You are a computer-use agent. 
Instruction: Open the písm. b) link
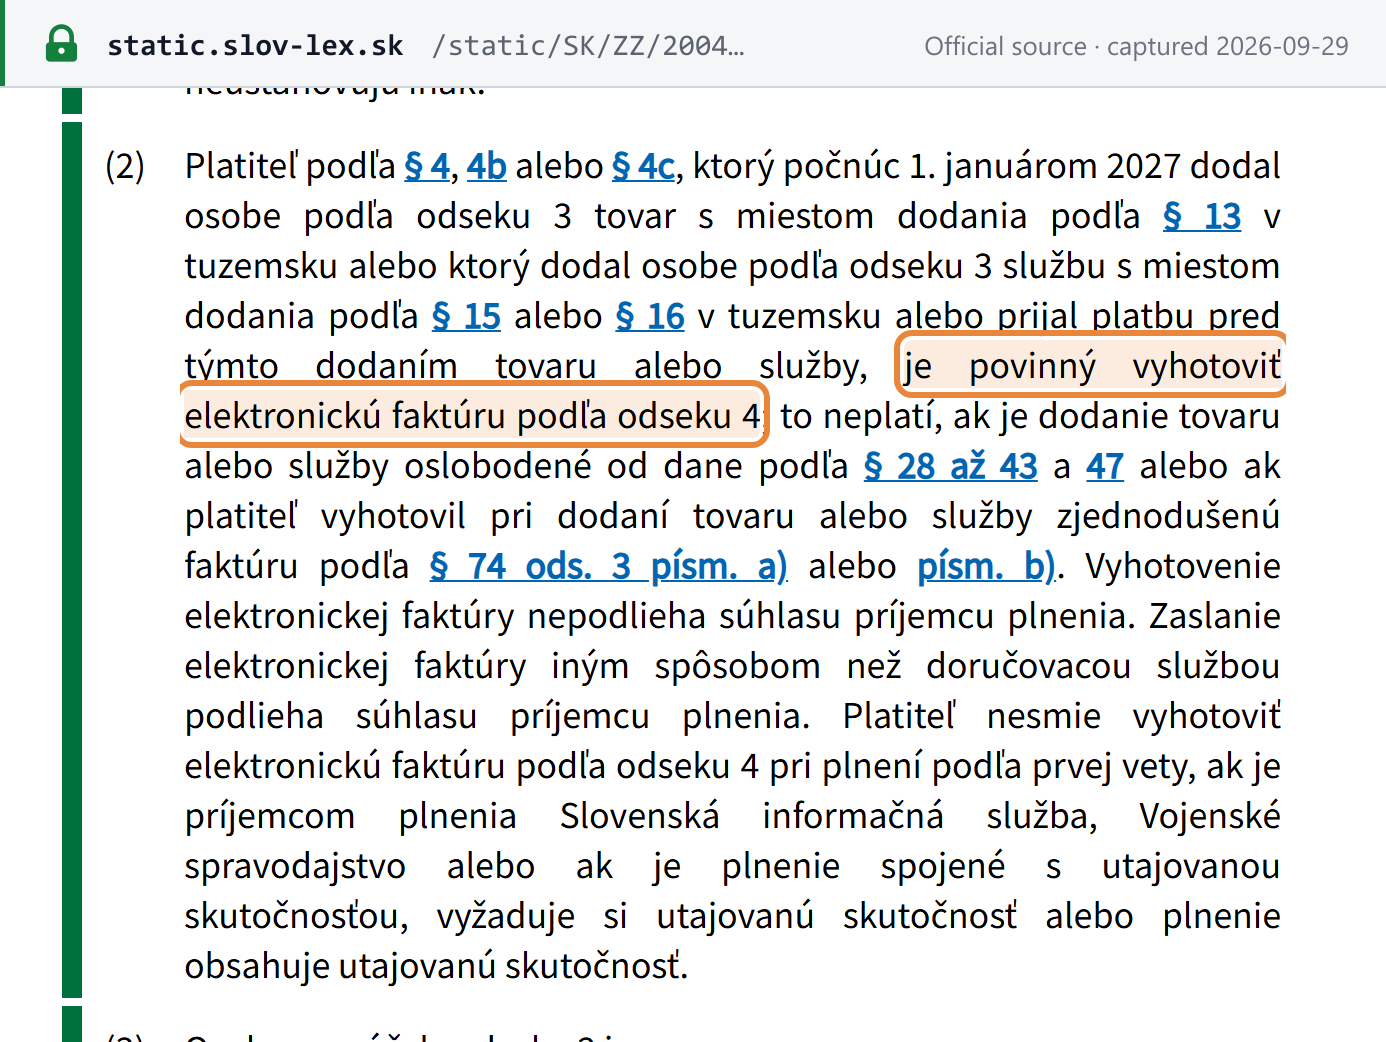coord(987,566)
